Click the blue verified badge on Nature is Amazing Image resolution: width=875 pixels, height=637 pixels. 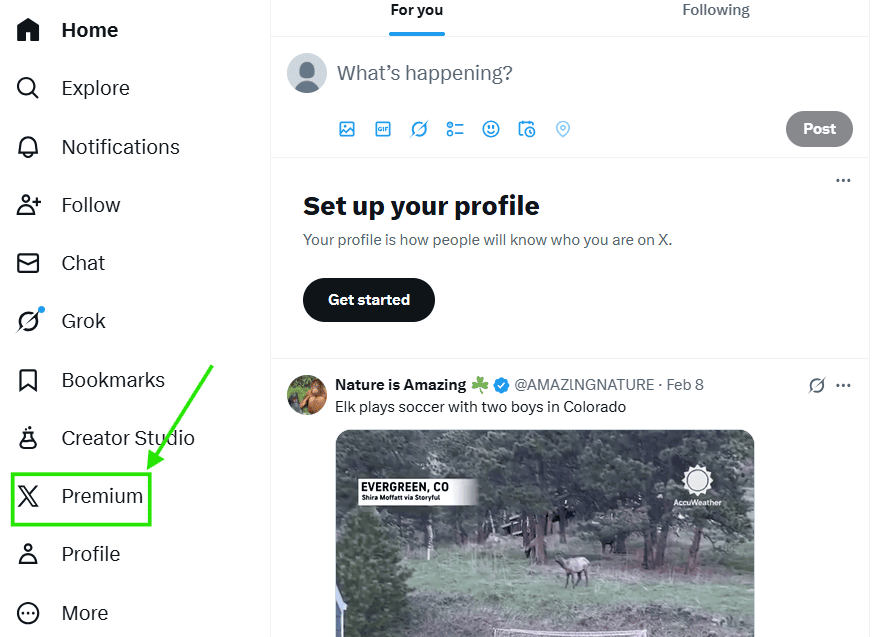coord(502,384)
